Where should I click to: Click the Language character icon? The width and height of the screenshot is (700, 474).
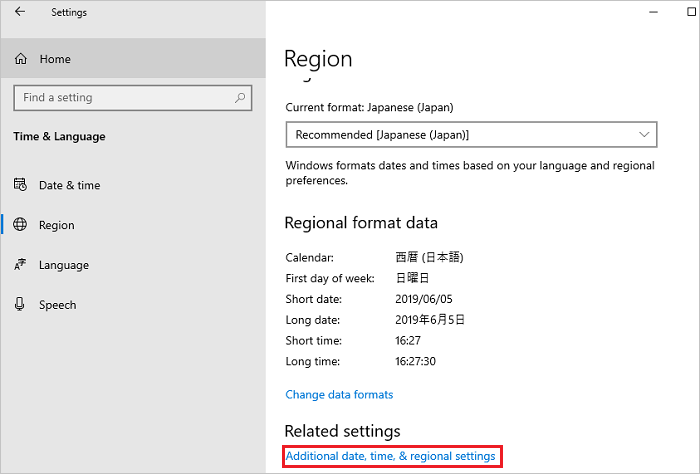20,265
